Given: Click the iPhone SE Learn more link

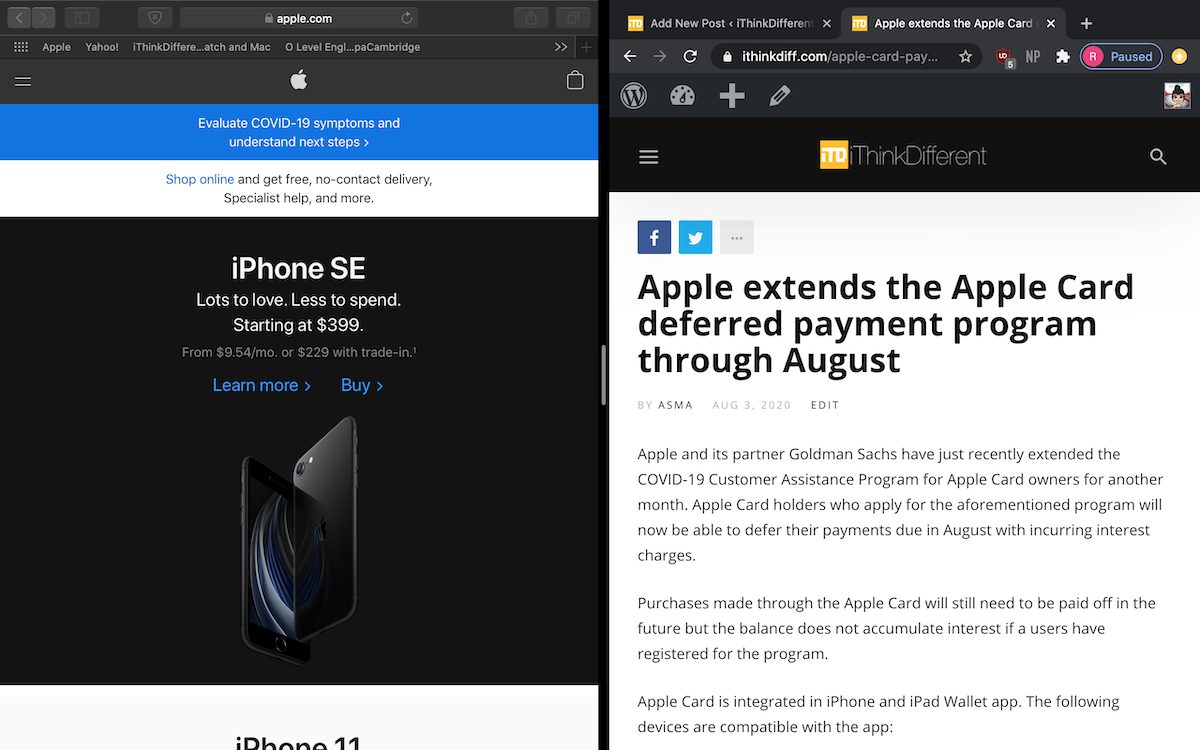Looking at the screenshot, I should click(261, 385).
